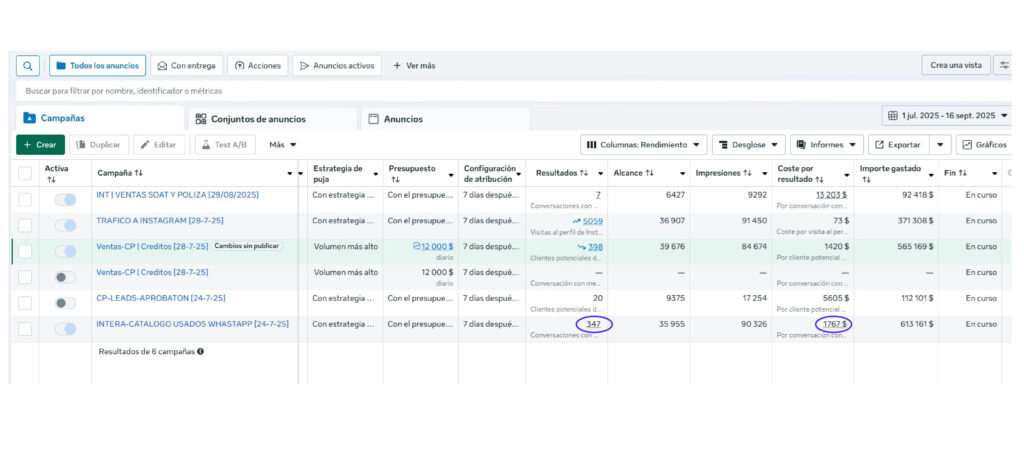Expand the Más dropdown menu
This screenshot has width=1024, height=466.
282,144
